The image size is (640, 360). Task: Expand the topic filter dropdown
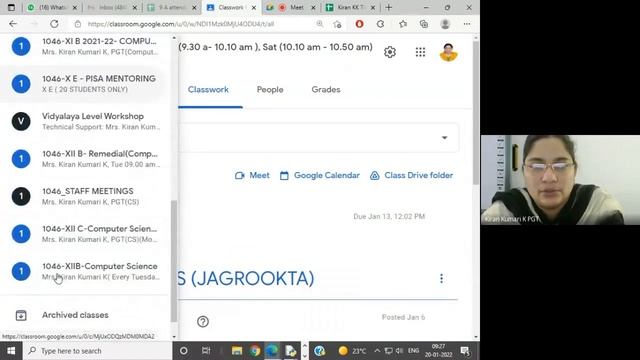pos(444,138)
